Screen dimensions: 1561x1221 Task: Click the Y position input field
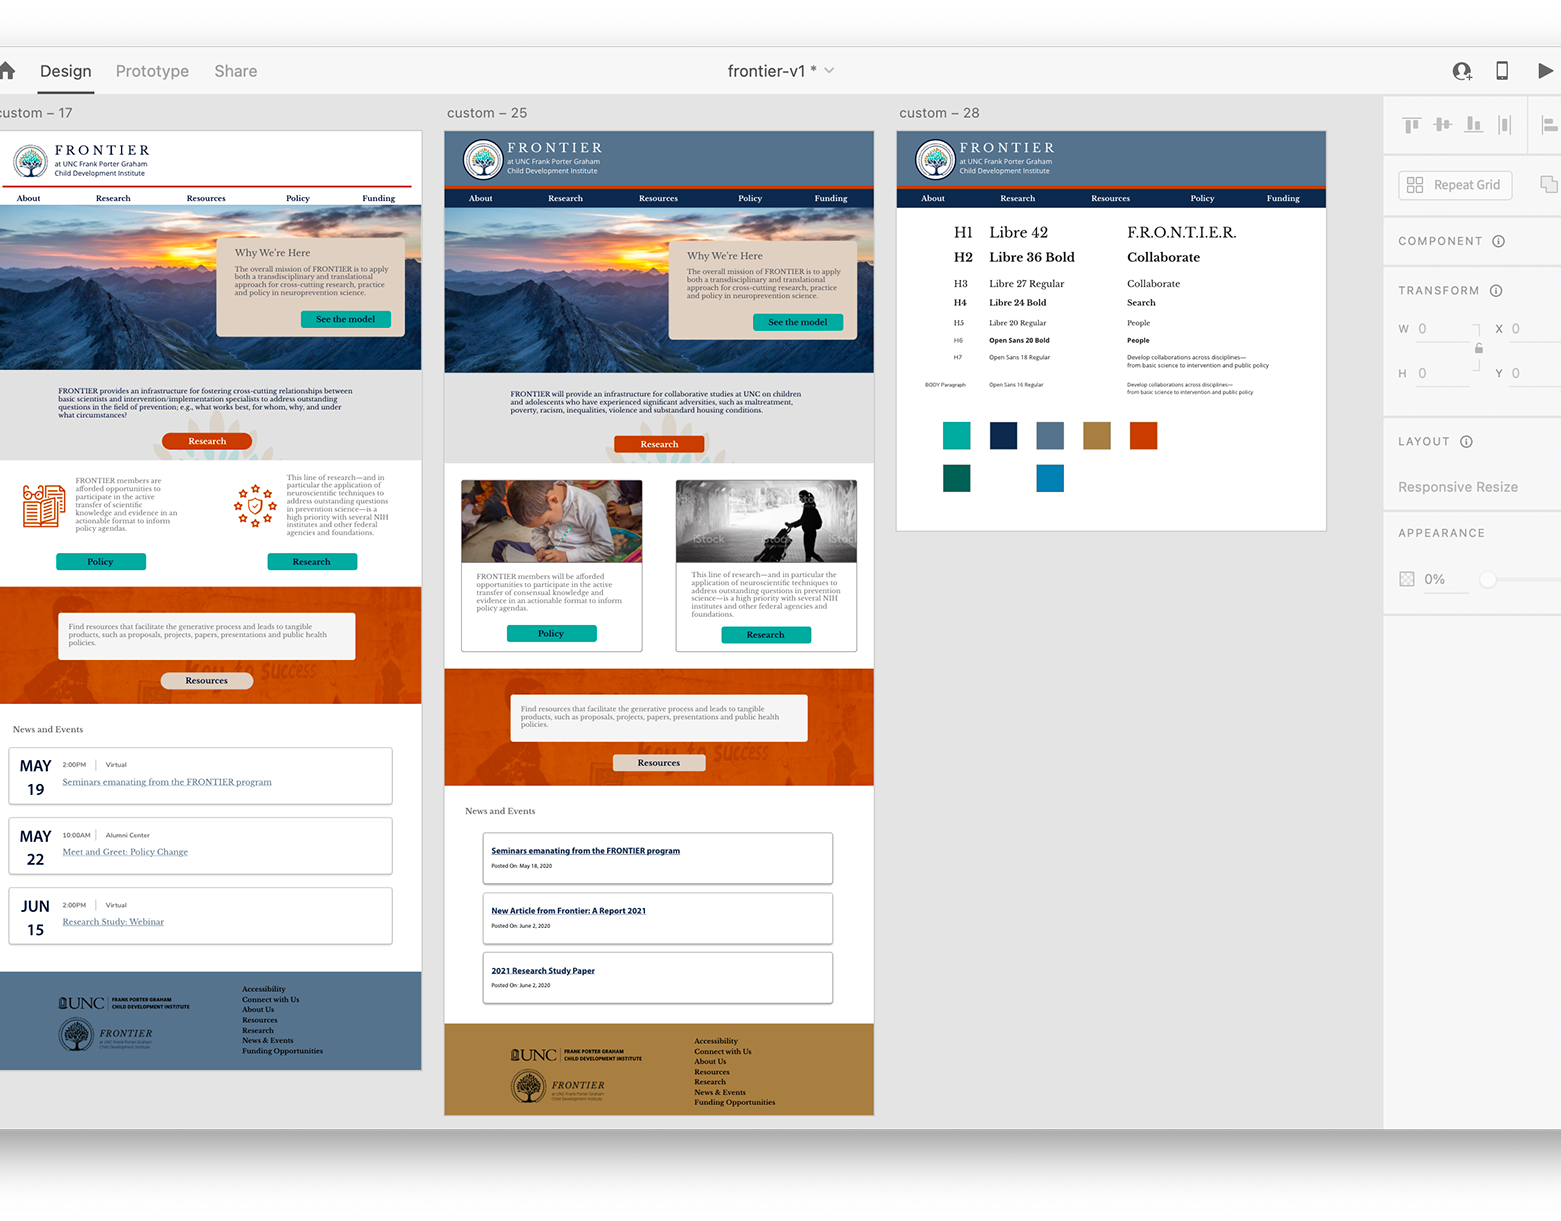(x=1535, y=374)
